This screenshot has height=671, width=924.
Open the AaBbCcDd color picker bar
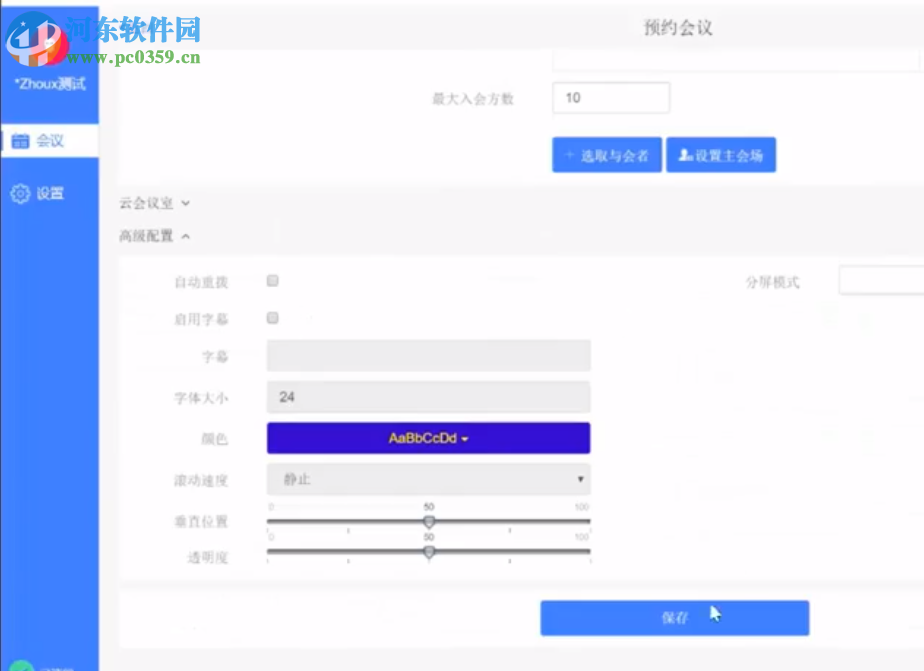[428, 438]
